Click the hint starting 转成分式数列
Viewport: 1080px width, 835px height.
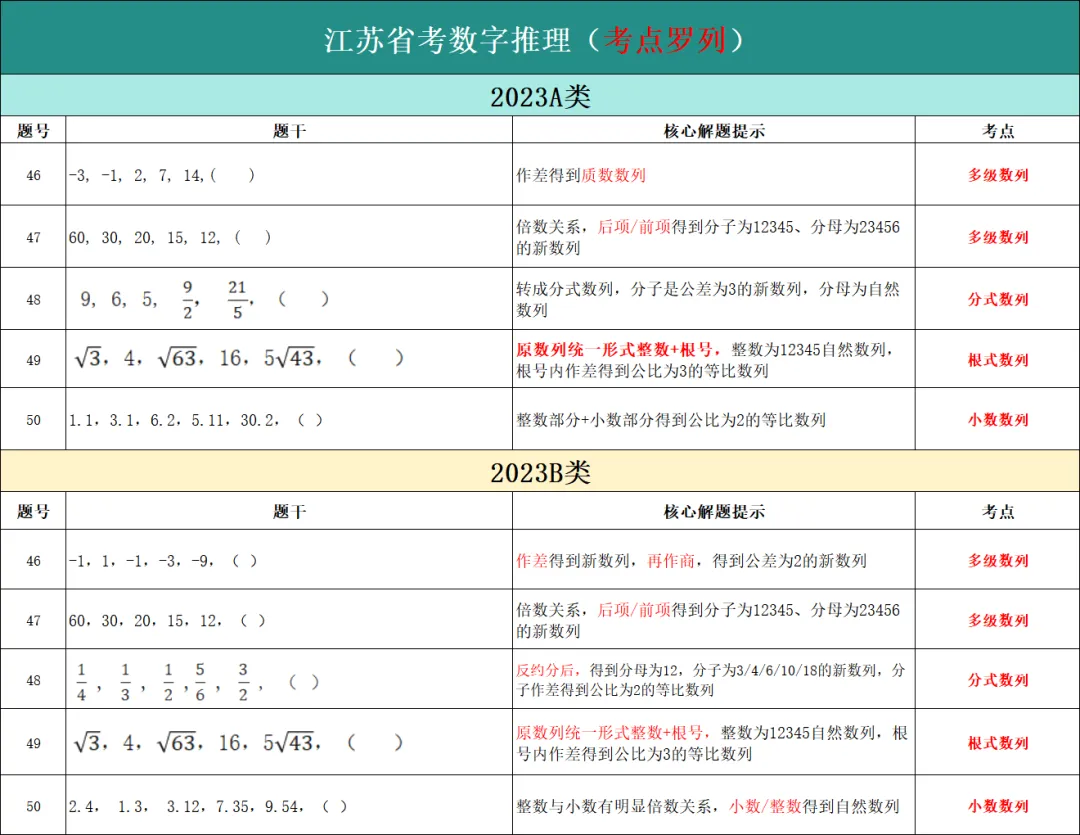pos(708,299)
